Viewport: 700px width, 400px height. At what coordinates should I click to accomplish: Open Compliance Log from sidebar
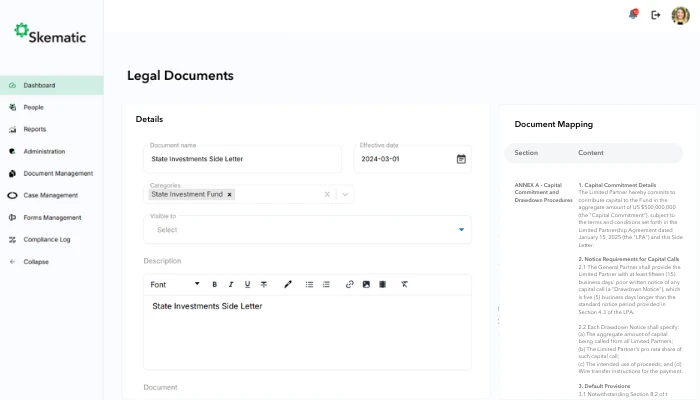[47, 239]
